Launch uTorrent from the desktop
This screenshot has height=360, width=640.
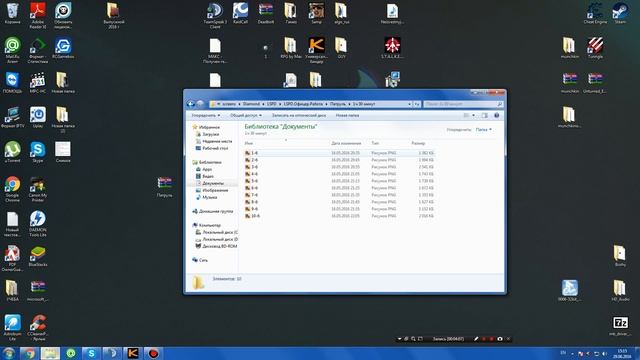pyautogui.click(x=12, y=152)
